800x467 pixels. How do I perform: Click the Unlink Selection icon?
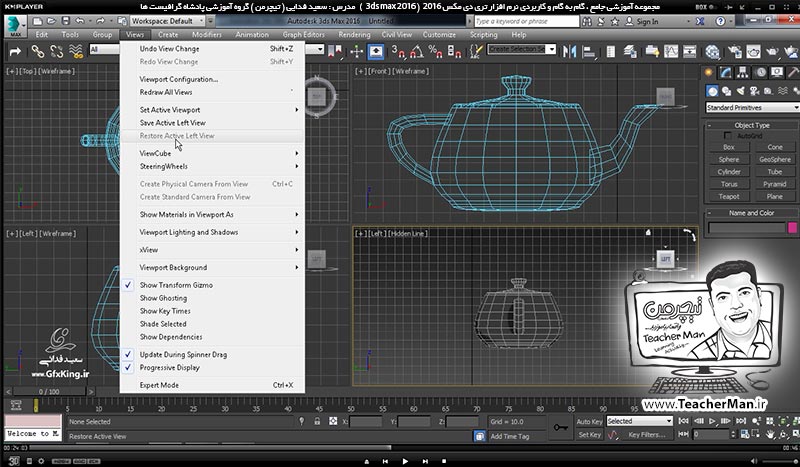(x=57, y=51)
